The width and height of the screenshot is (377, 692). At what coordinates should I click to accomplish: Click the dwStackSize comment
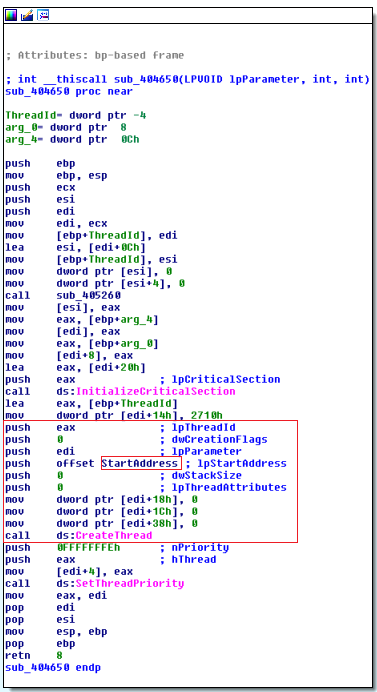pos(201,475)
